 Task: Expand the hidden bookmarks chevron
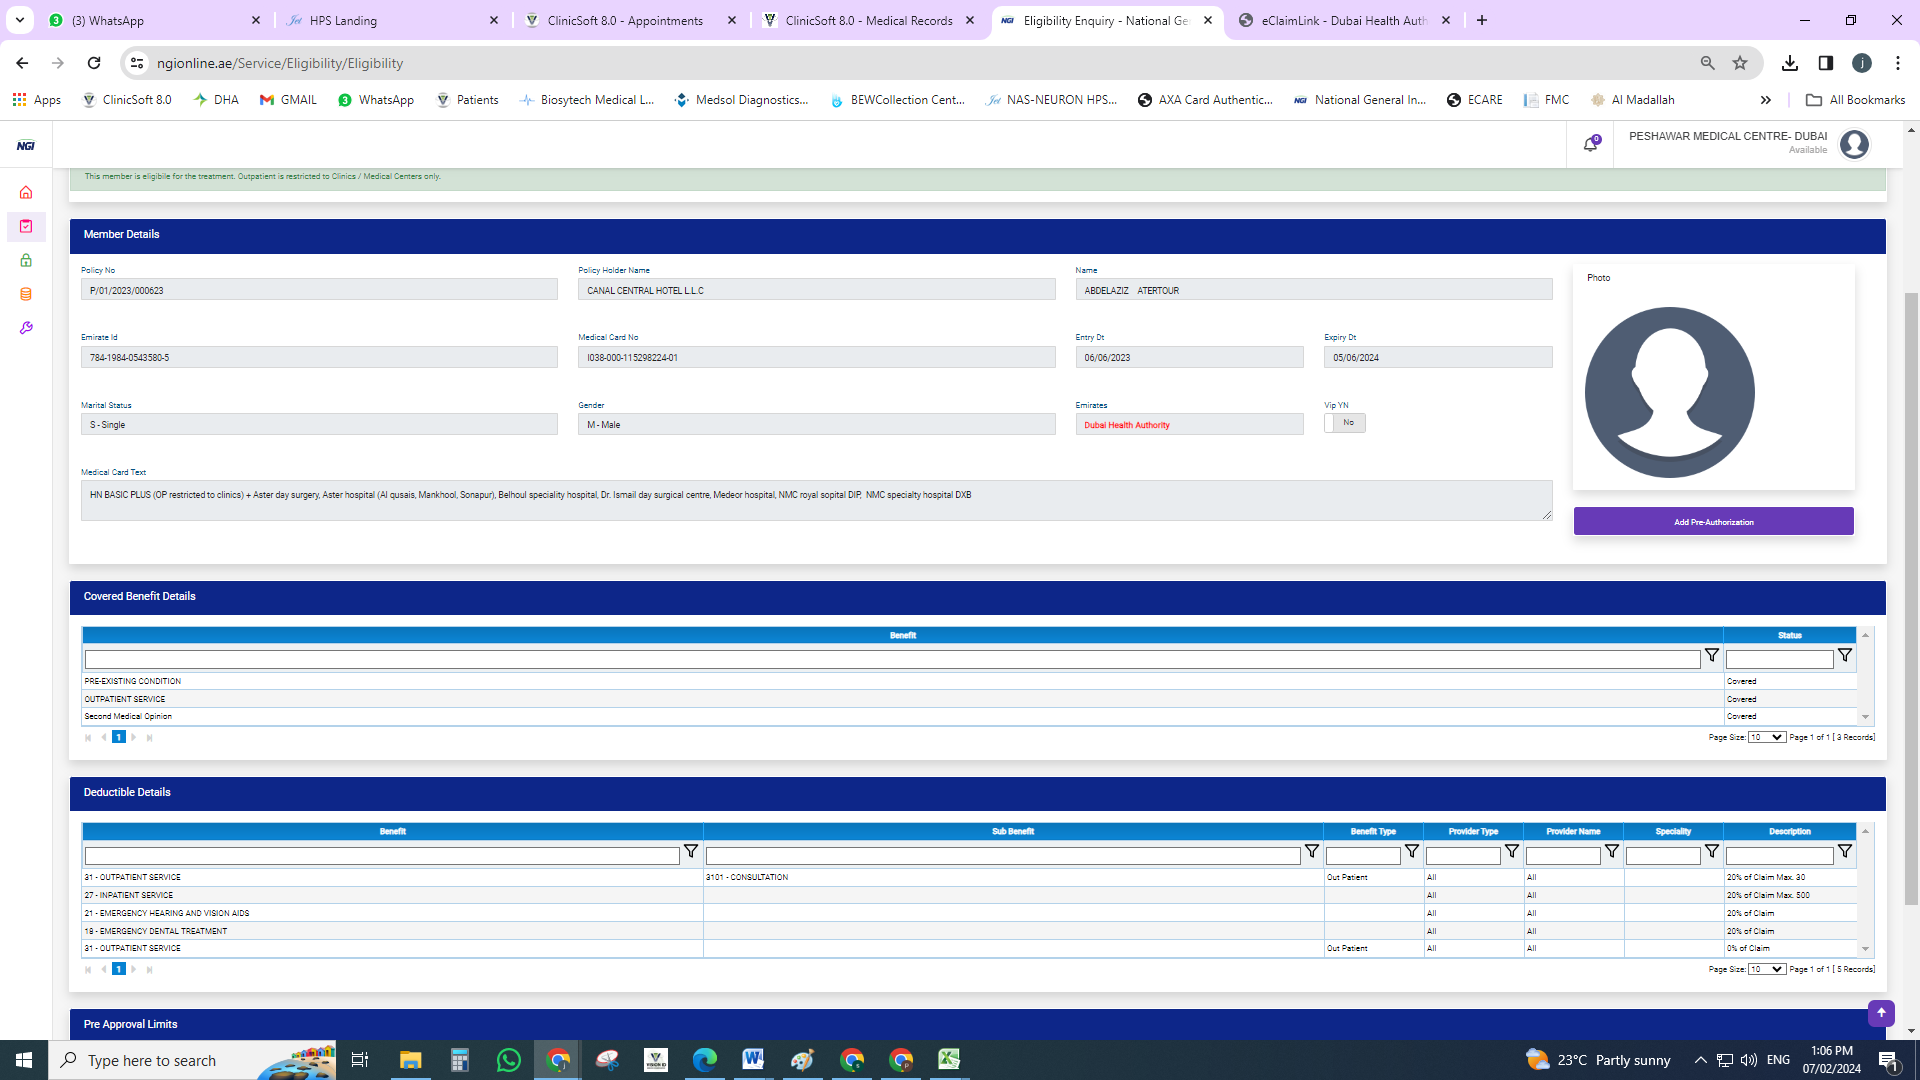1766,100
